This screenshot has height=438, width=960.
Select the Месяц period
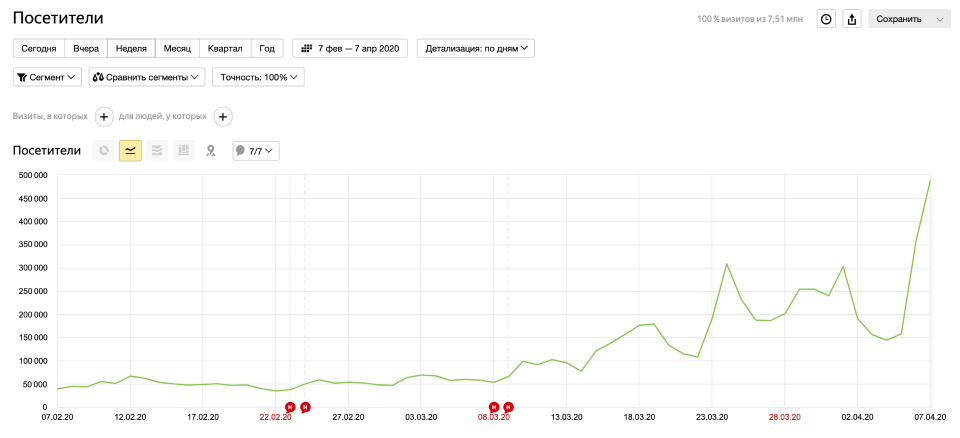(x=177, y=48)
